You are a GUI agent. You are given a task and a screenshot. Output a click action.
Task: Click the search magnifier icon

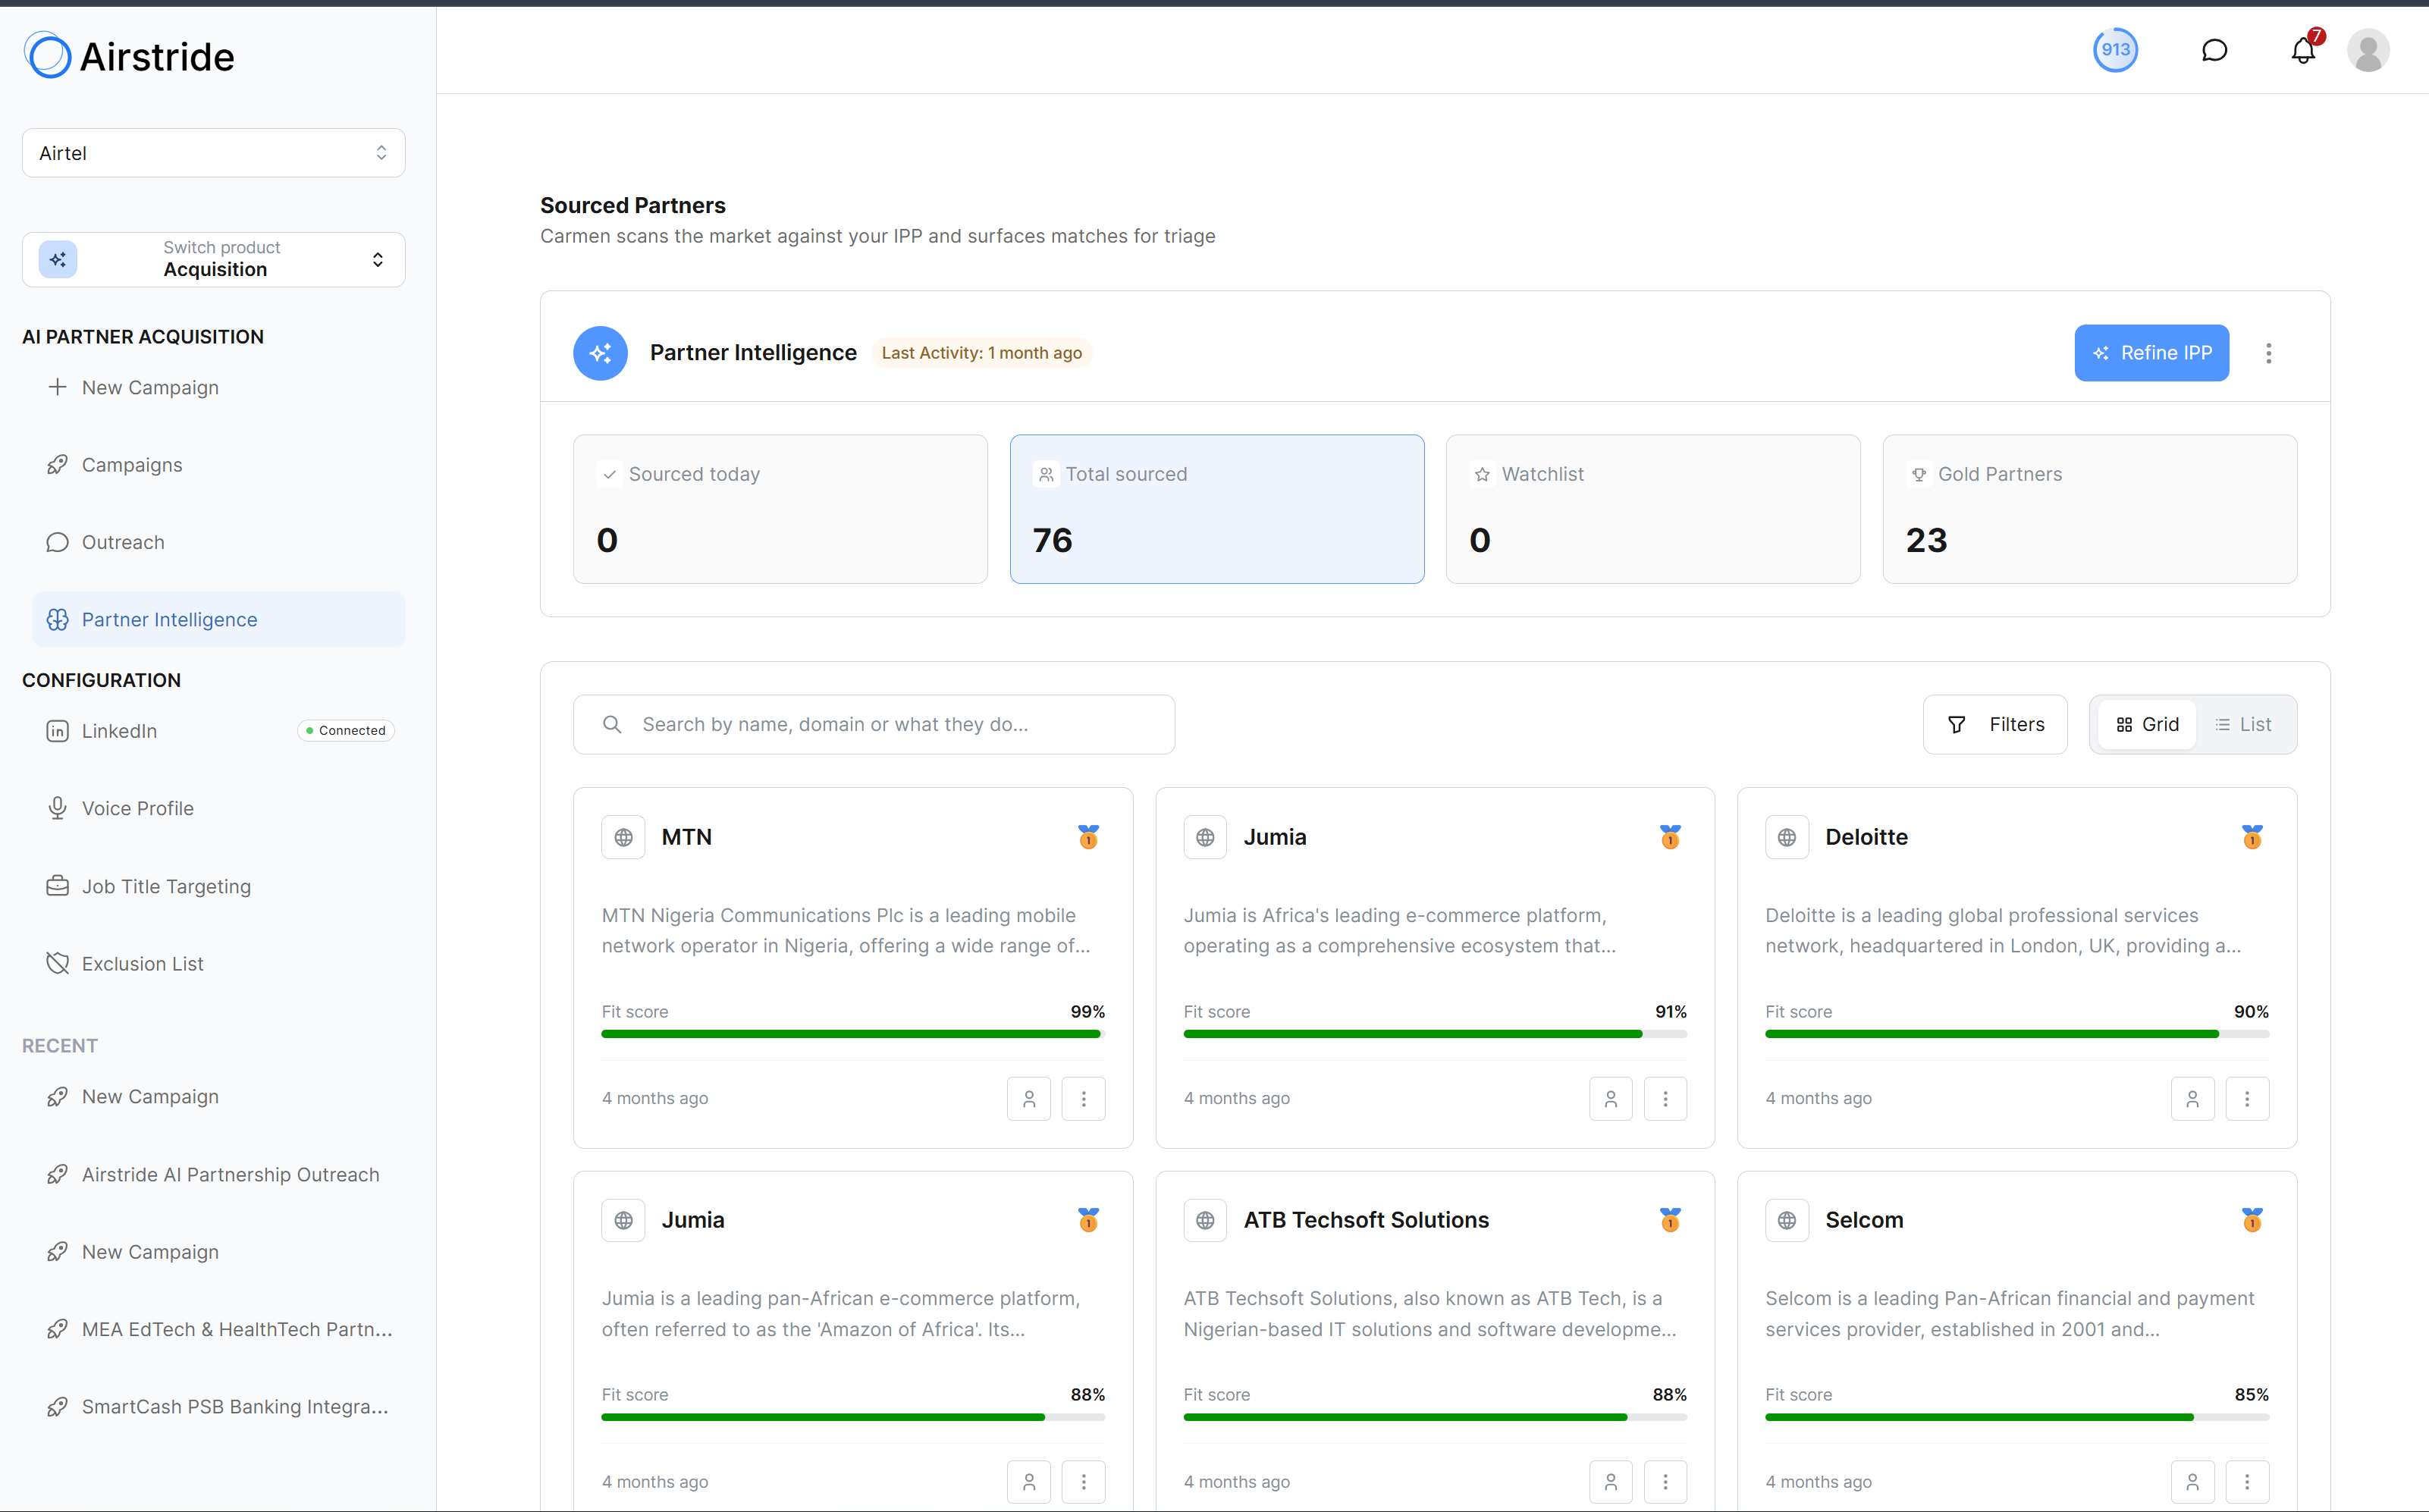612,724
